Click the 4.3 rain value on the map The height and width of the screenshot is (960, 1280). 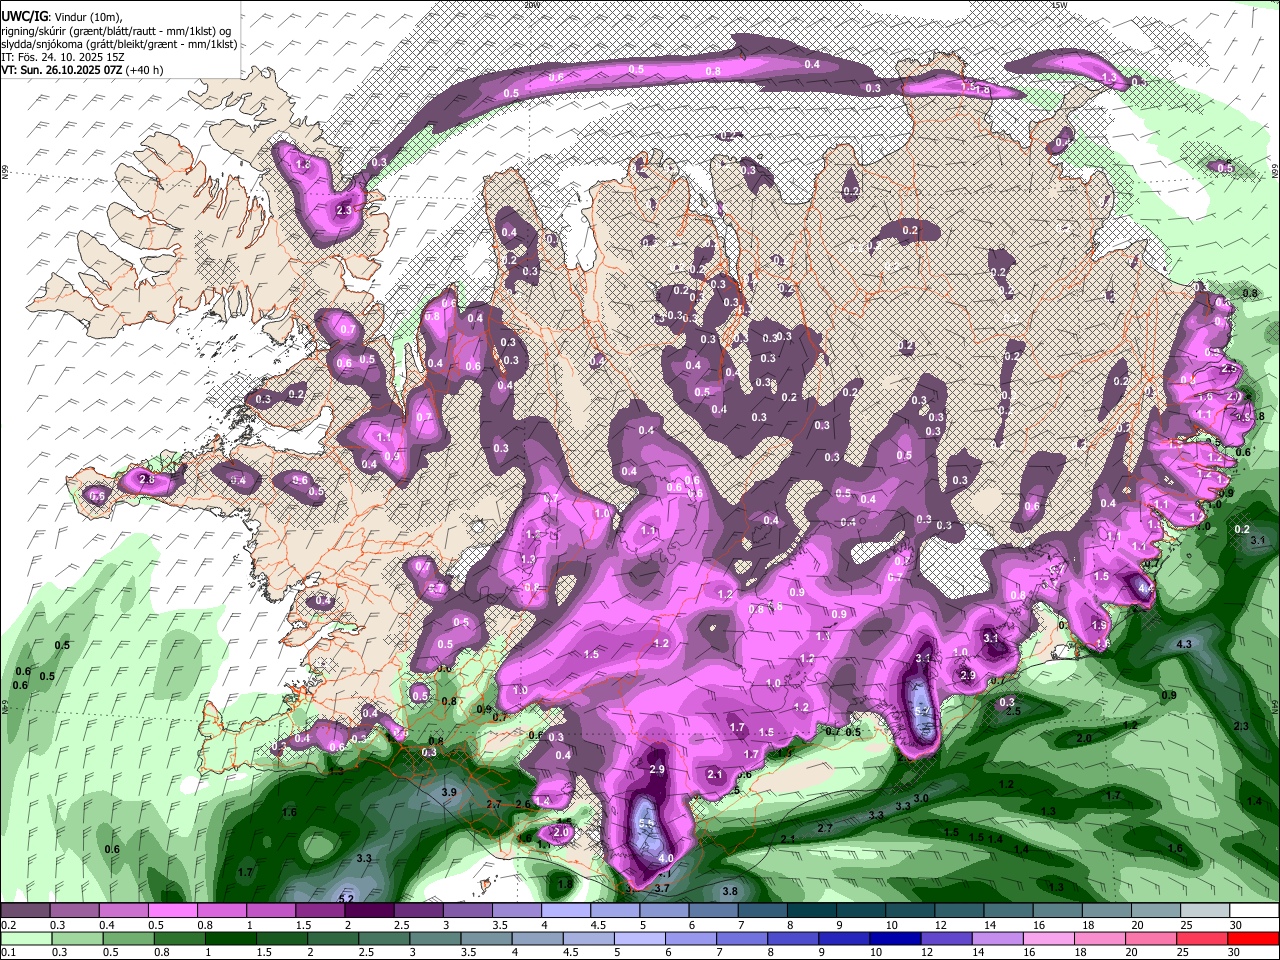1184,644
